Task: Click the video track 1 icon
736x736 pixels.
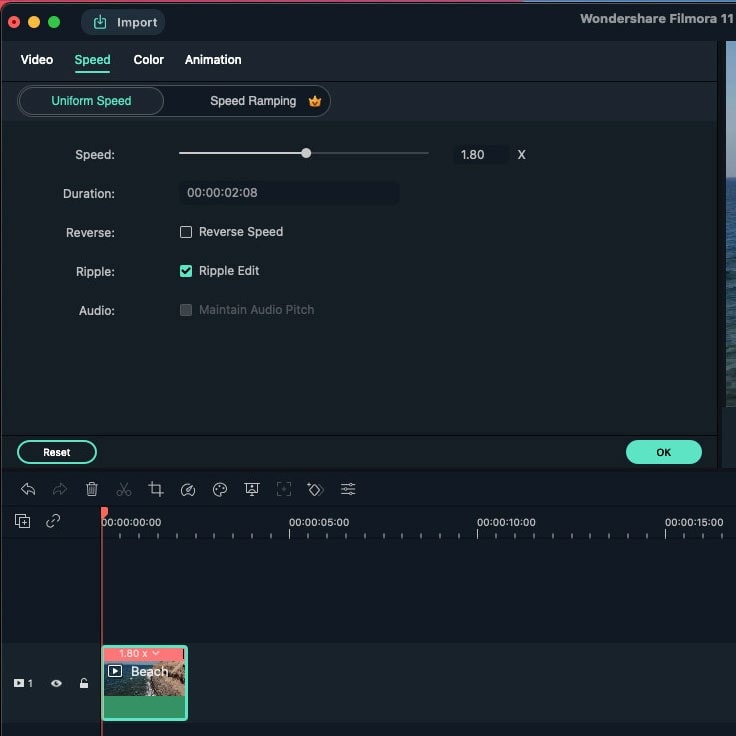Action: (x=19, y=683)
